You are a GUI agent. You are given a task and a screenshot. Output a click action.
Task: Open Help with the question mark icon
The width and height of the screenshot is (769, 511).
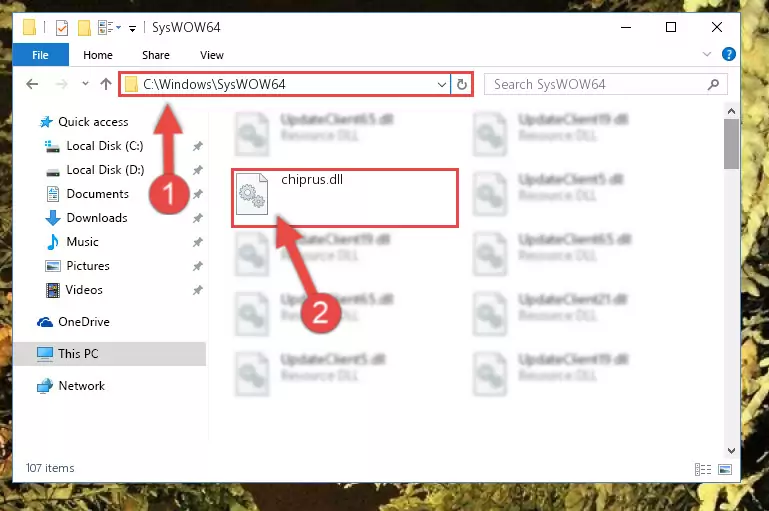click(x=728, y=54)
